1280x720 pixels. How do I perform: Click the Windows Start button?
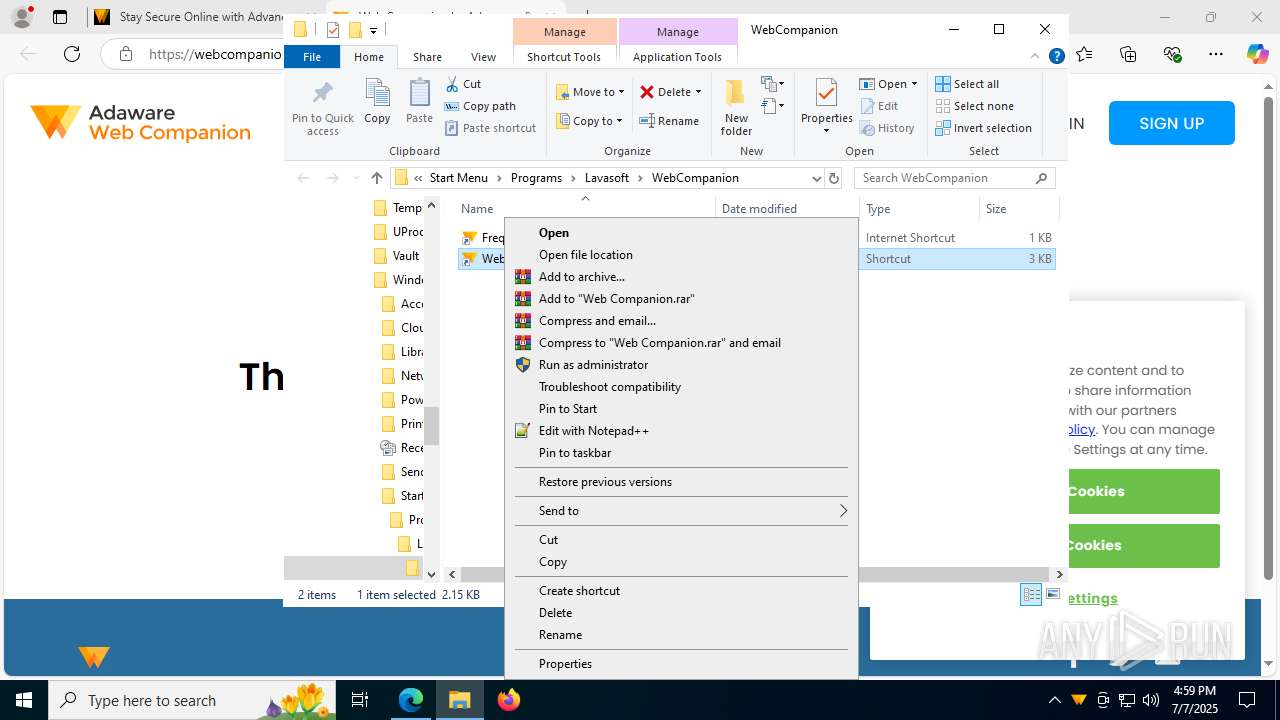24,700
